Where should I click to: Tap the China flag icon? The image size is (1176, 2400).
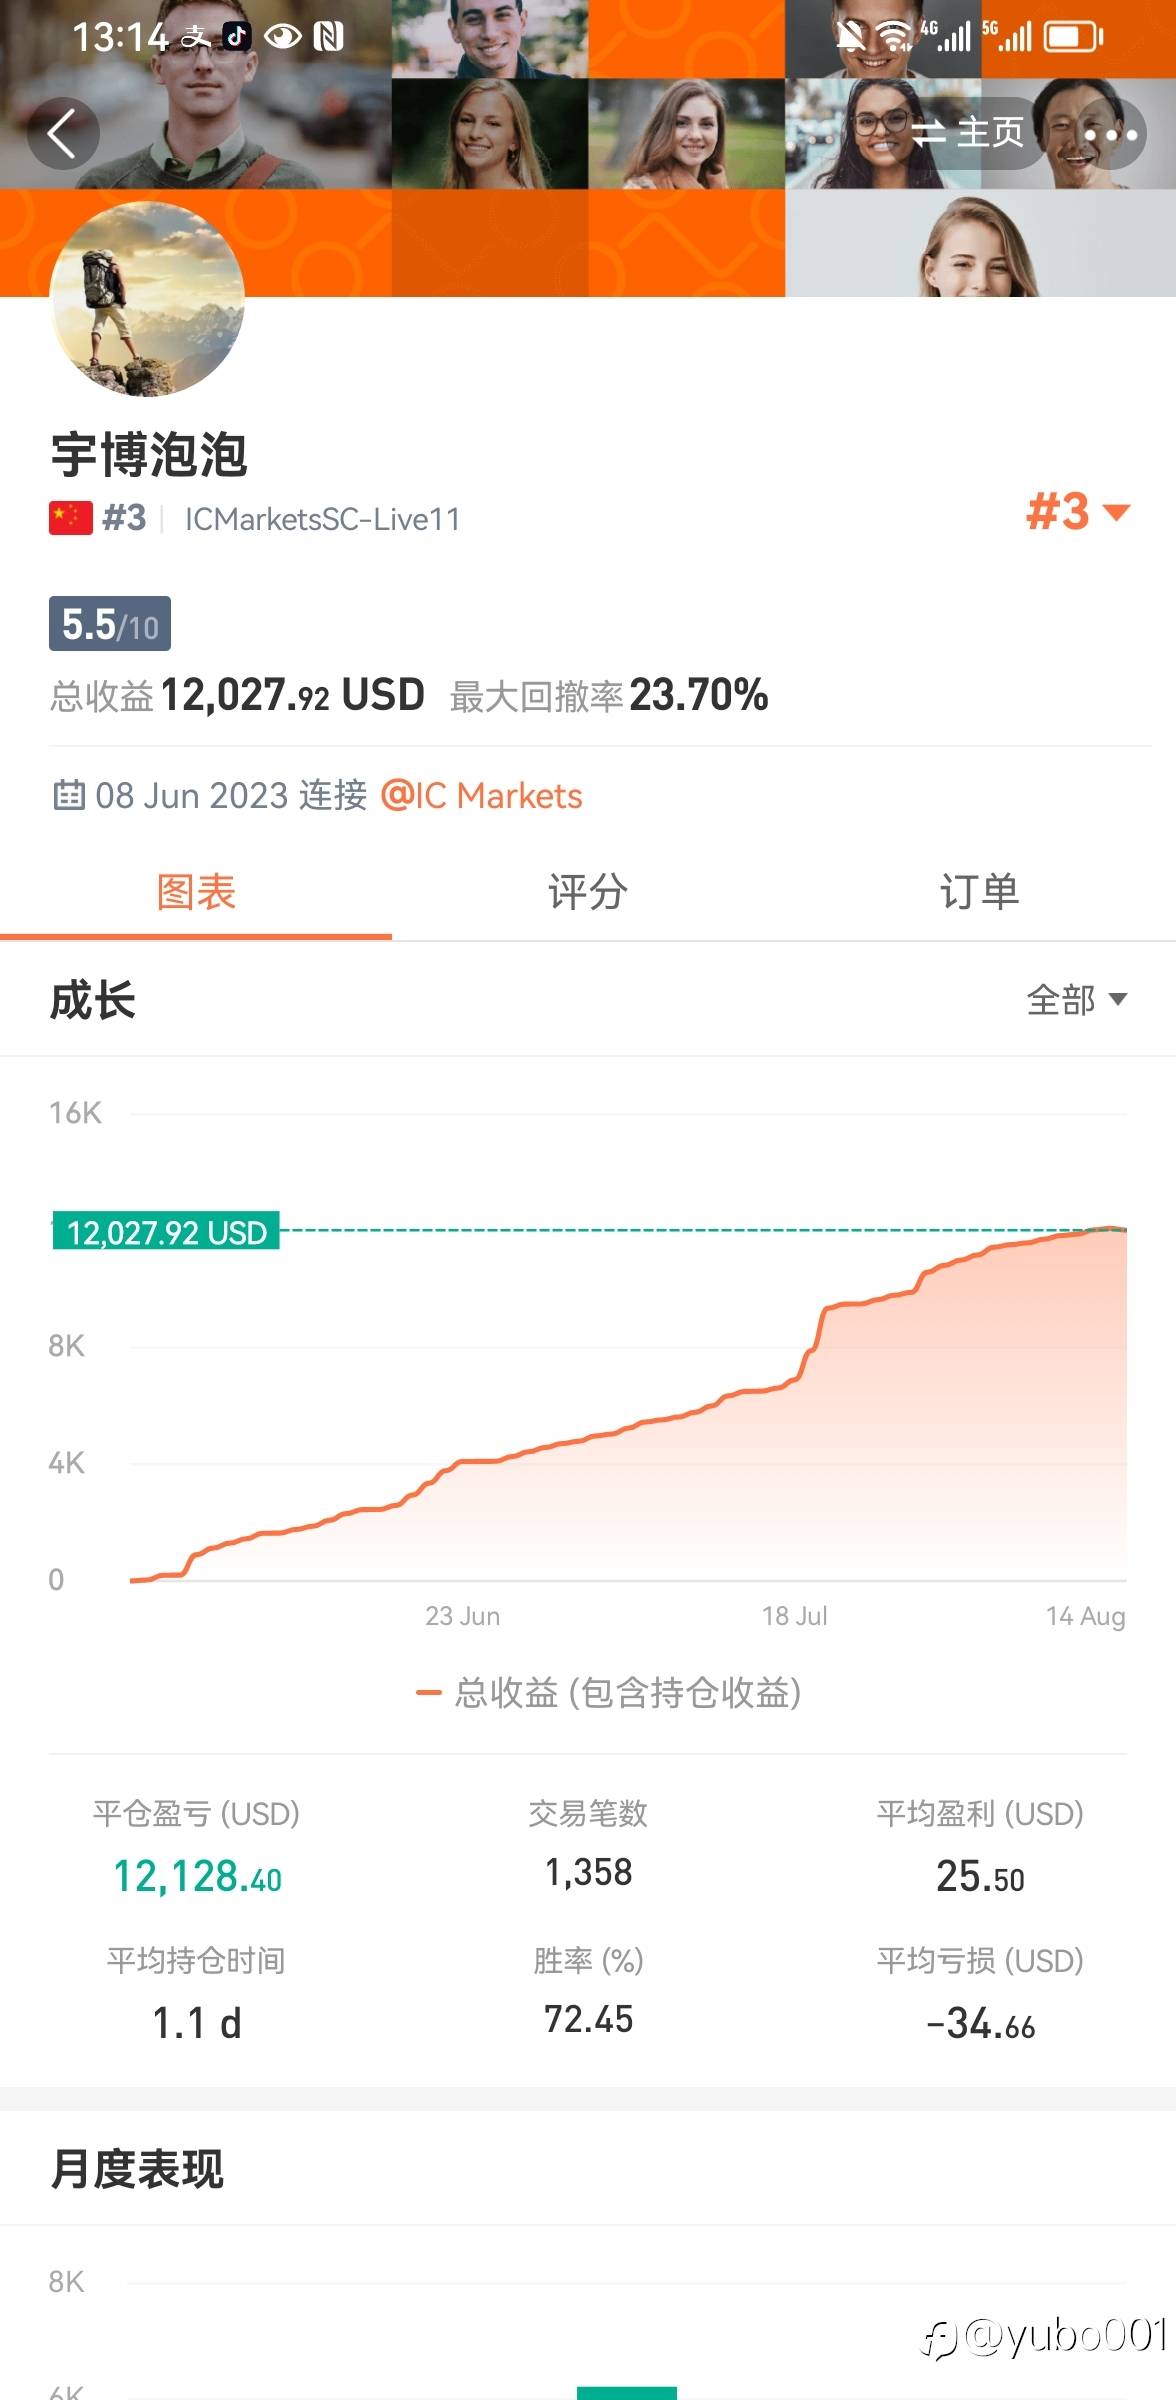[71, 518]
